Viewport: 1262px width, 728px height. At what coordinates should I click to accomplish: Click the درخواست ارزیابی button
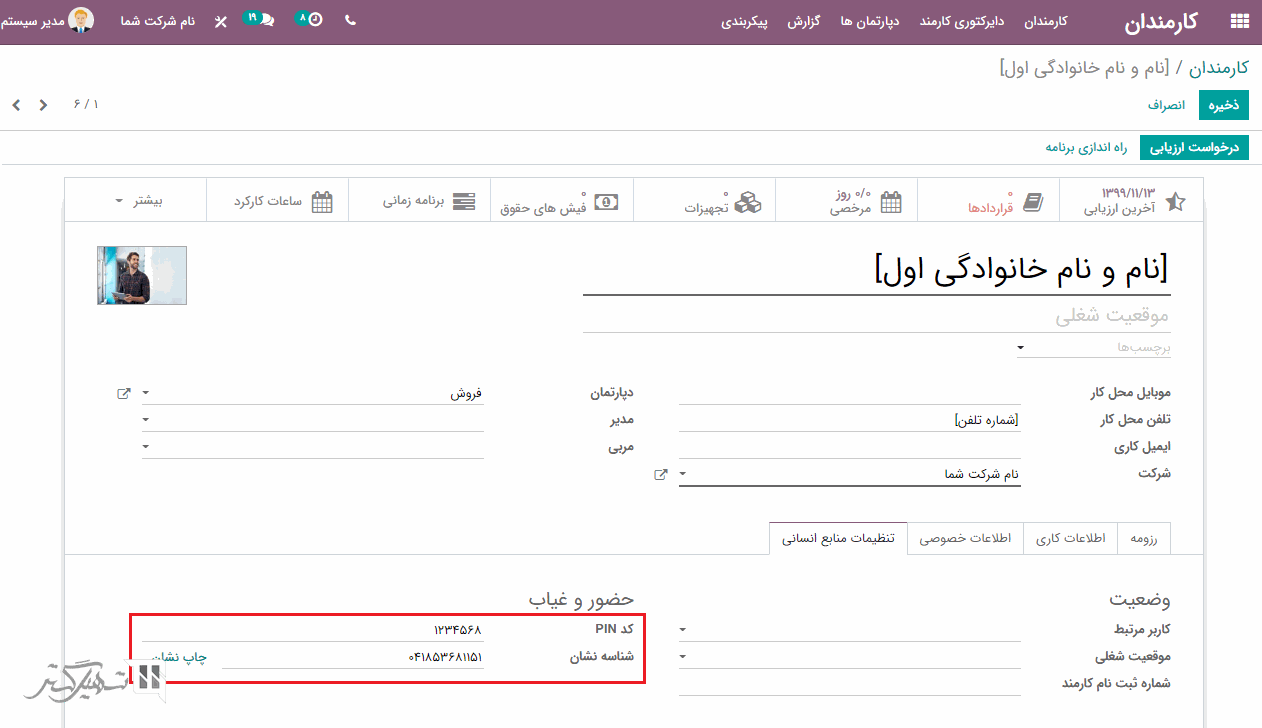click(1194, 148)
